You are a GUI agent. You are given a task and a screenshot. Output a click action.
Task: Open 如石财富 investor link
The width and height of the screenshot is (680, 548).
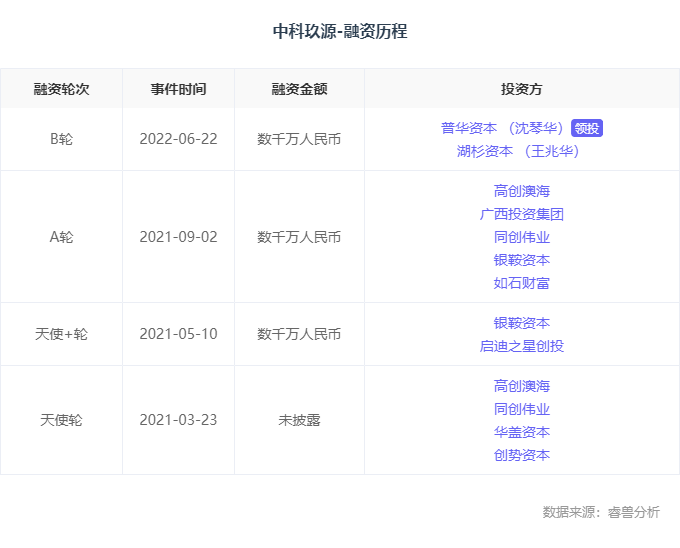[522, 283]
